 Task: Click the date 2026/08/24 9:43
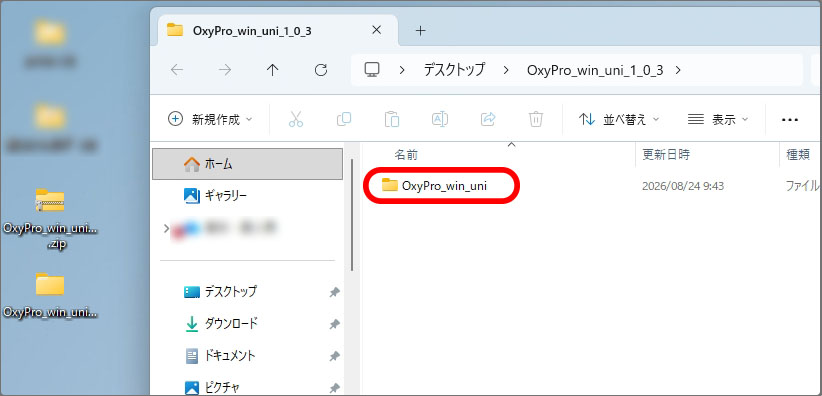point(683,186)
